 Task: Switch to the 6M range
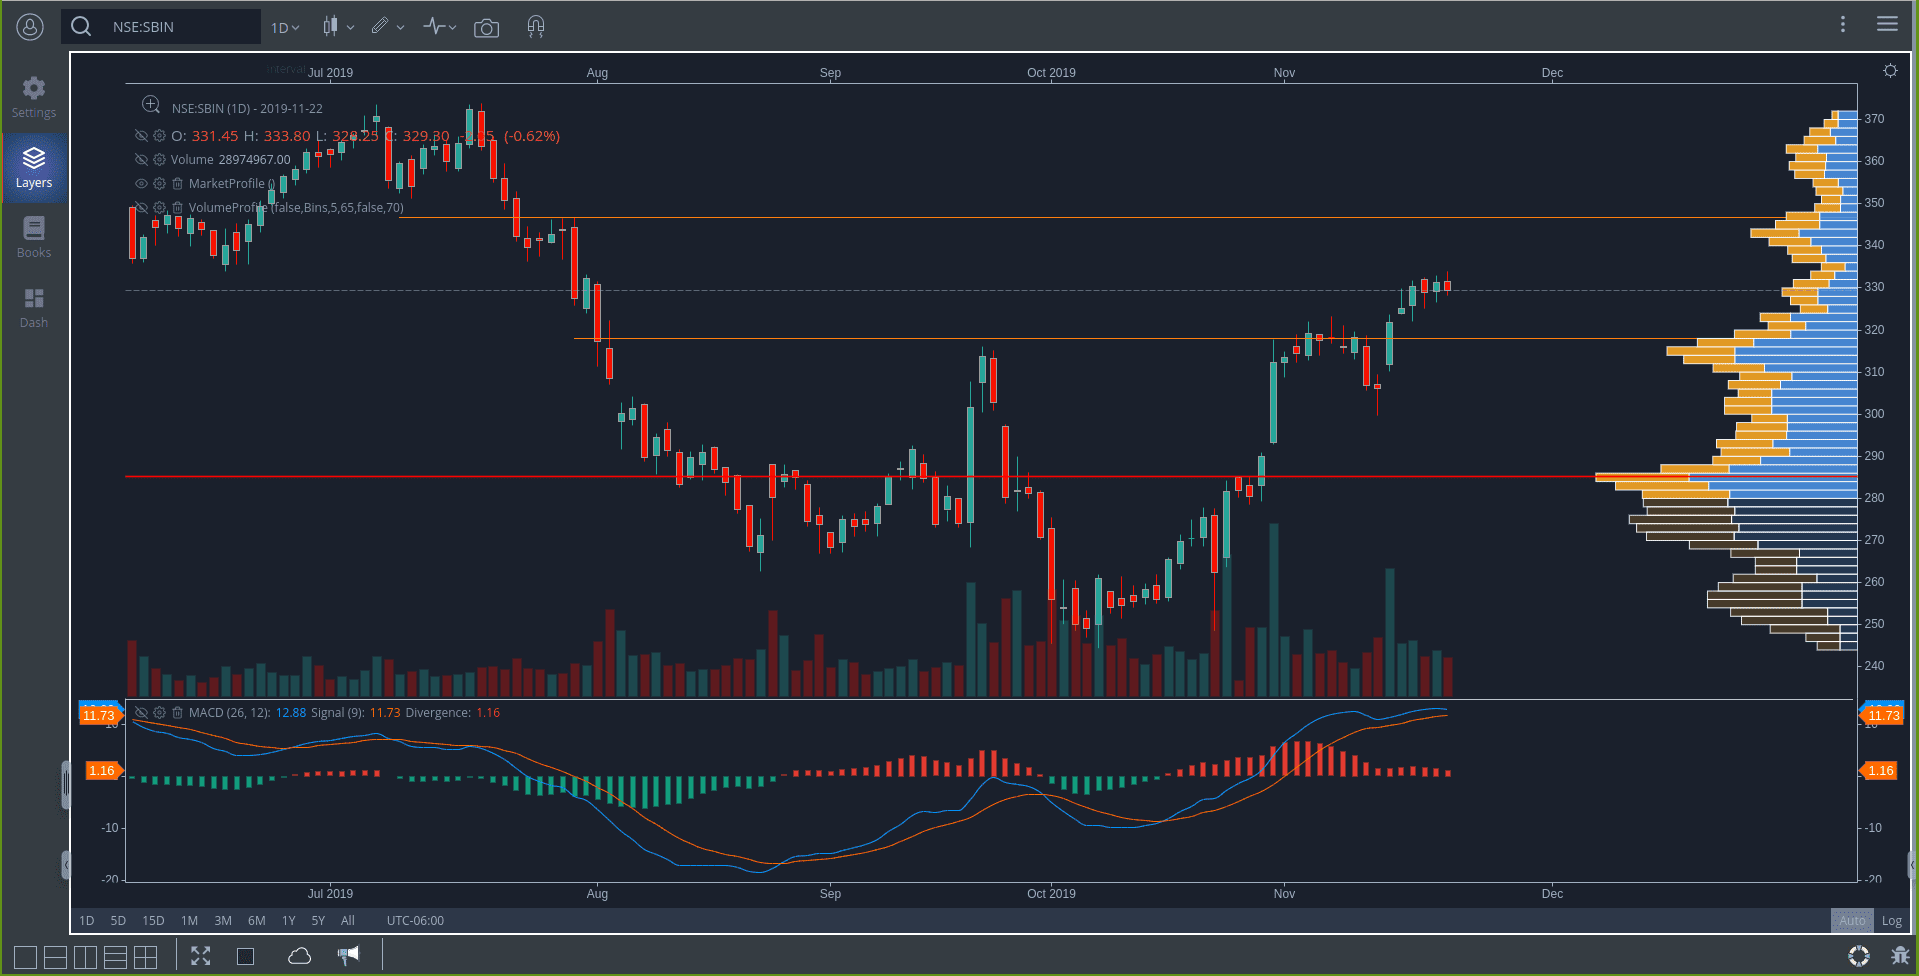(256, 920)
